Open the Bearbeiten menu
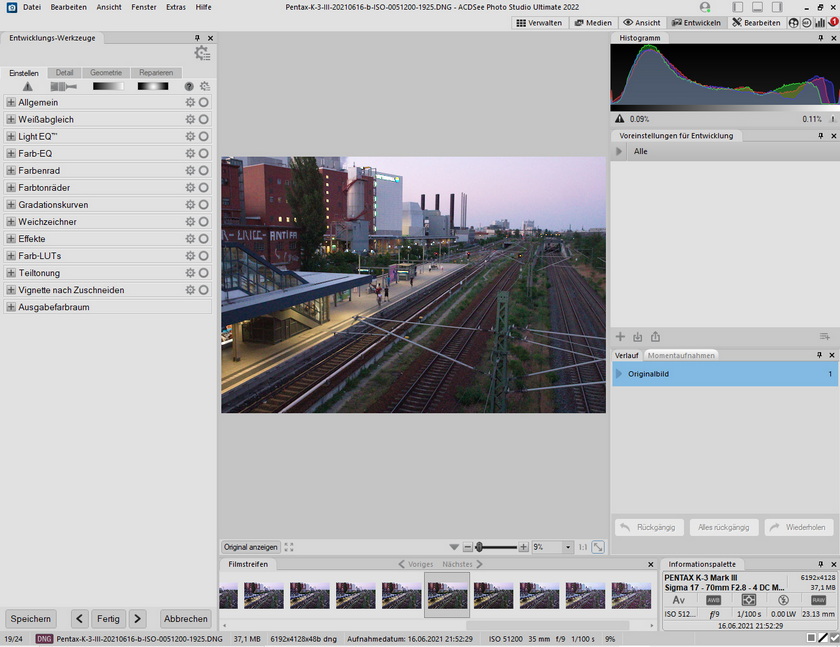Screen dimensions: 840x647 click(x=69, y=7)
